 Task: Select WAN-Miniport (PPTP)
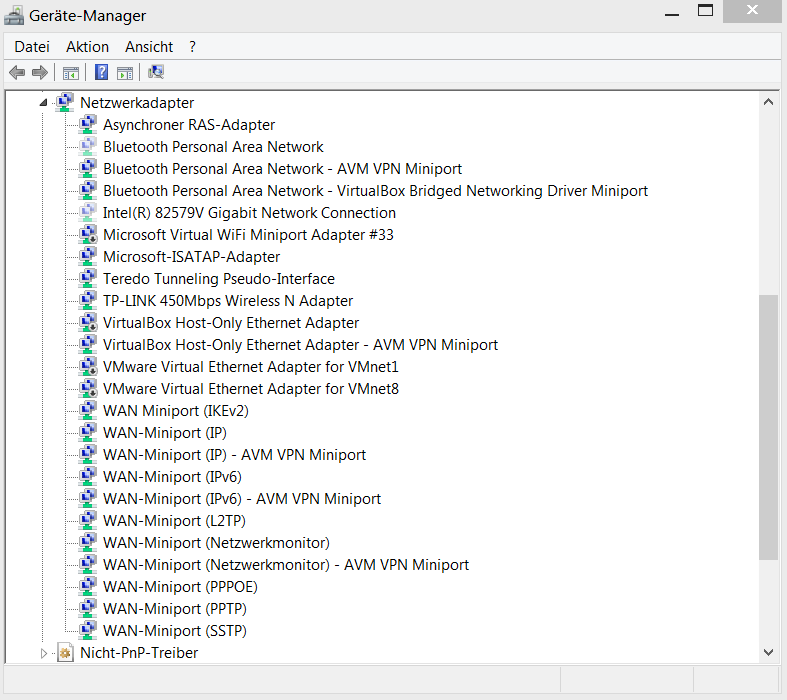(x=175, y=609)
